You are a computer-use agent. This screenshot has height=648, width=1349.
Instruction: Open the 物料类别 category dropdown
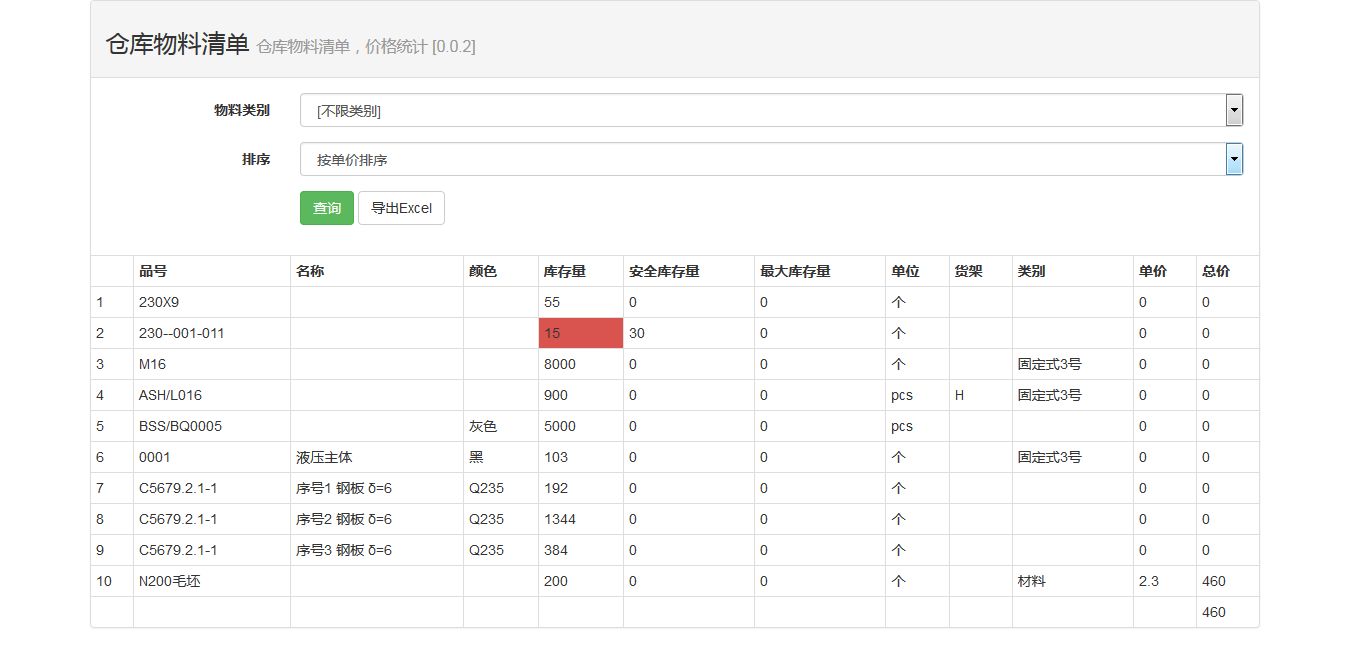[x=770, y=111]
